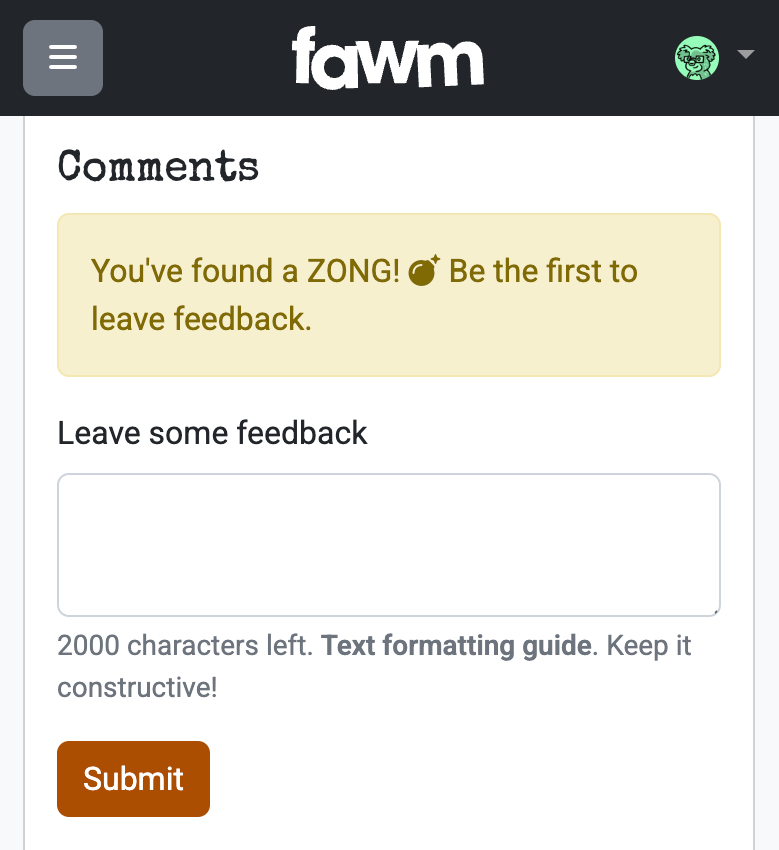The width and height of the screenshot is (779, 850).
Task: Click the 'leave feedback.' alert line
Action: click(x=201, y=319)
